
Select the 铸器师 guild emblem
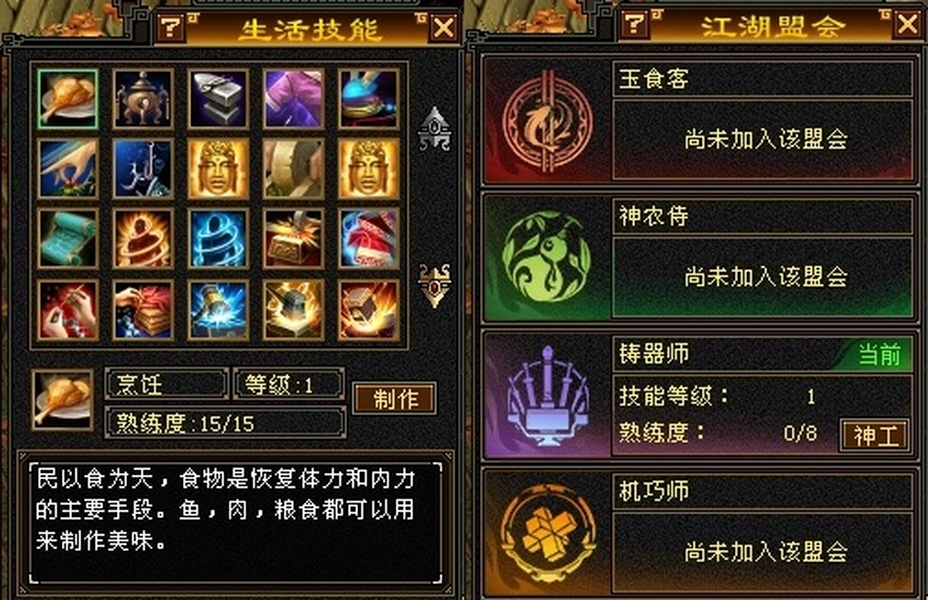click(547, 395)
